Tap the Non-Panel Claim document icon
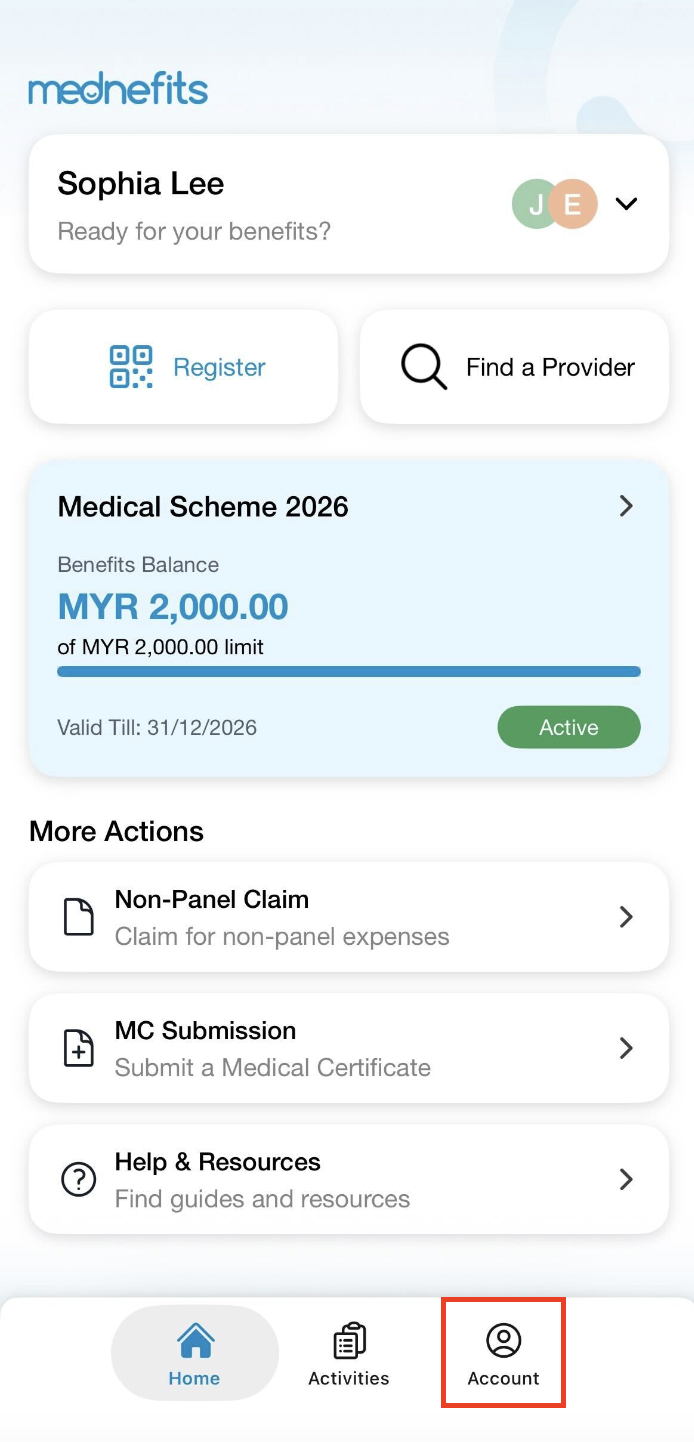 (x=79, y=917)
